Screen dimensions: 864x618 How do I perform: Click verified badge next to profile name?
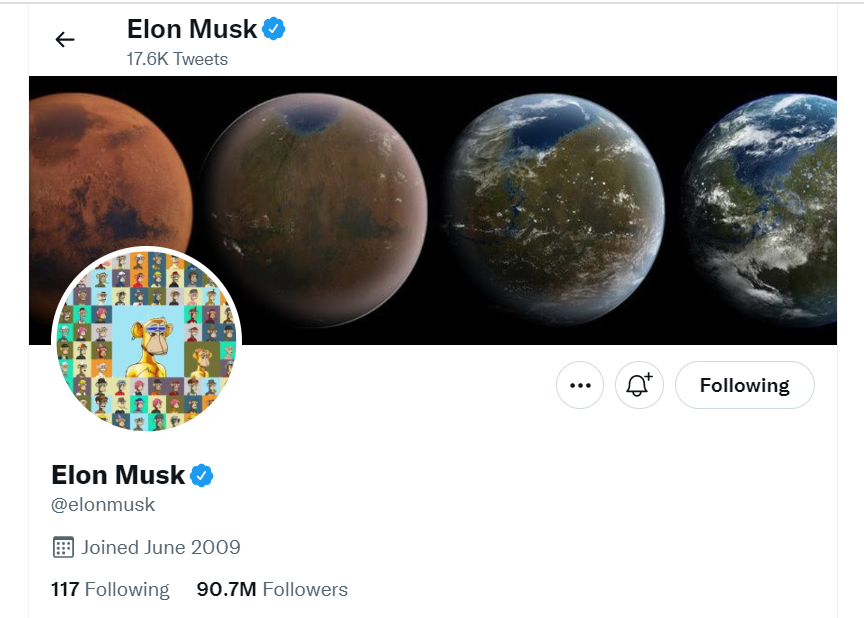point(202,474)
